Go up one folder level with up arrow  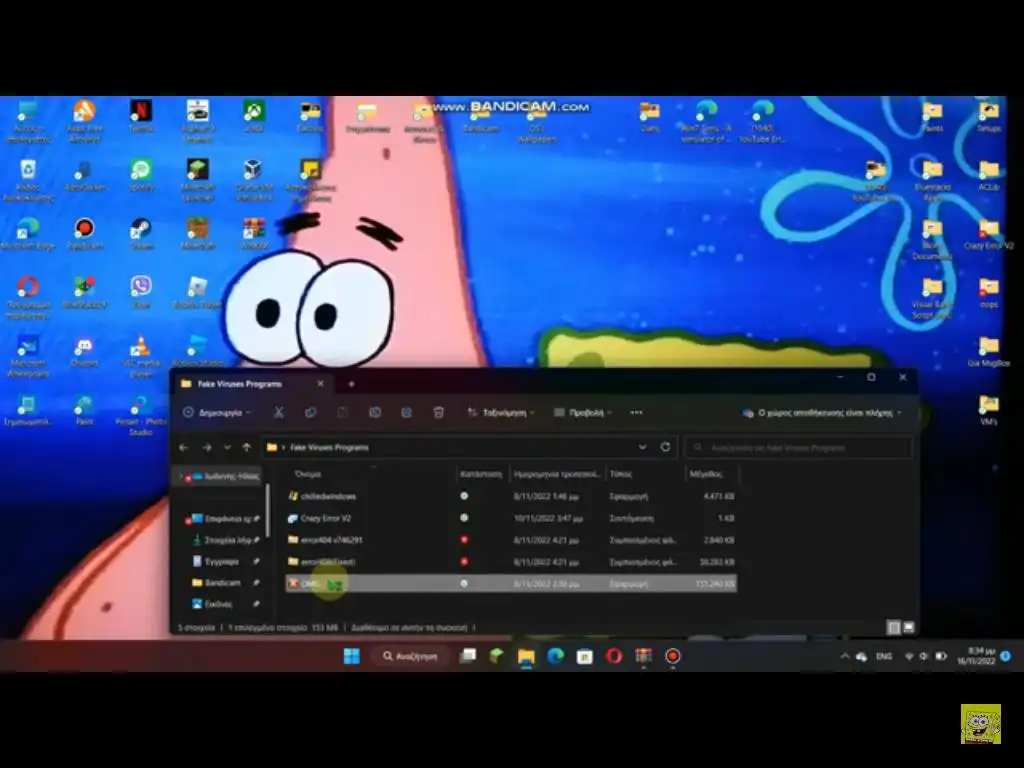[247, 447]
